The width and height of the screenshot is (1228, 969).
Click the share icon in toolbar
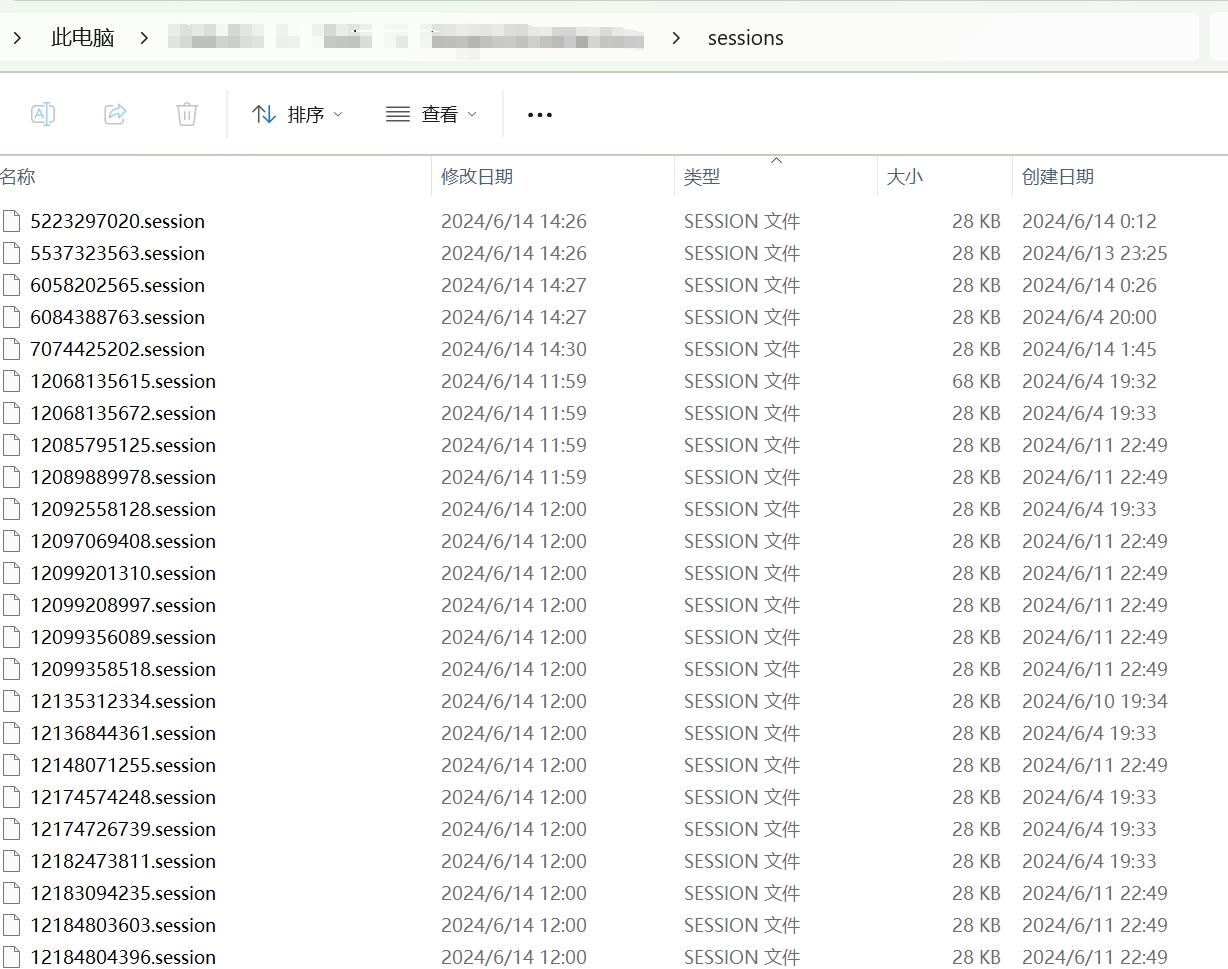pos(115,114)
